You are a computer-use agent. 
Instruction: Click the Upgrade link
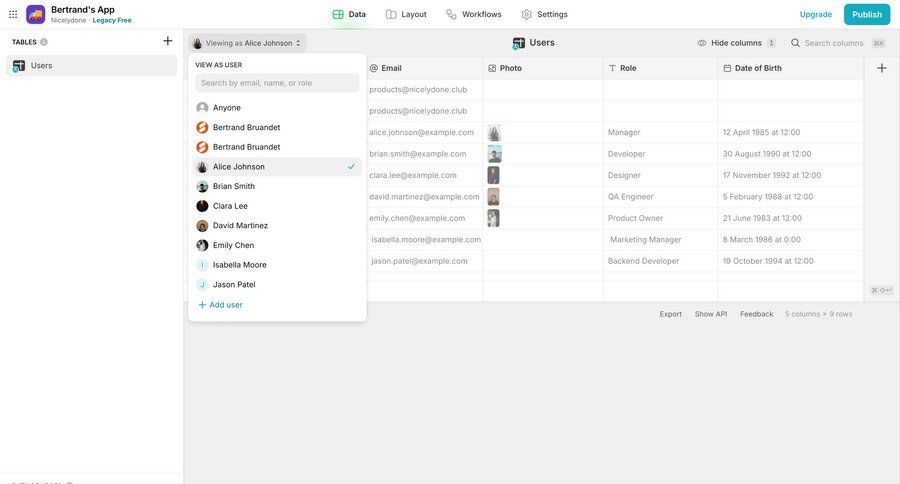[815, 14]
